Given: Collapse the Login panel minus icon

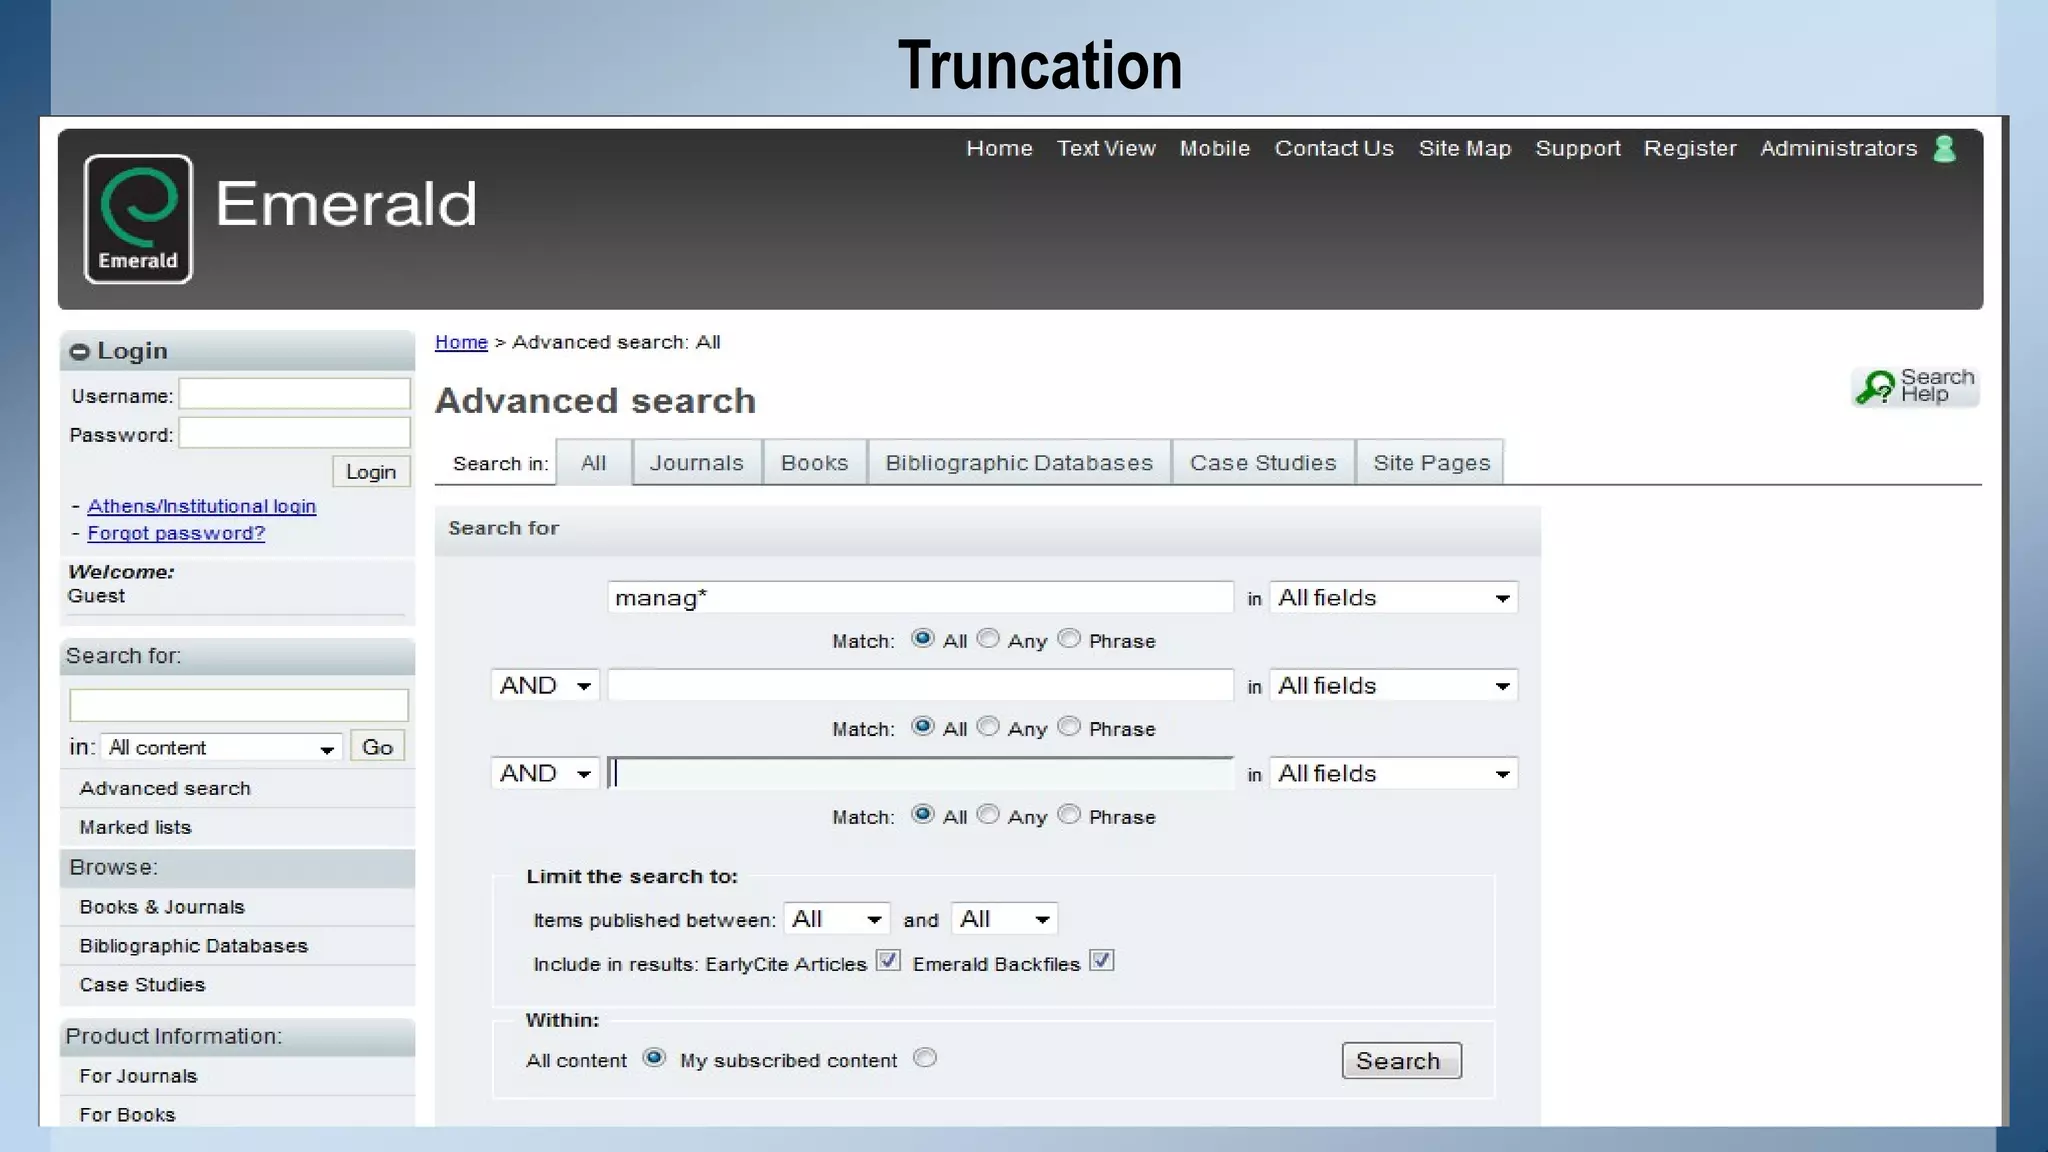Looking at the screenshot, I should (x=79, y=352).
